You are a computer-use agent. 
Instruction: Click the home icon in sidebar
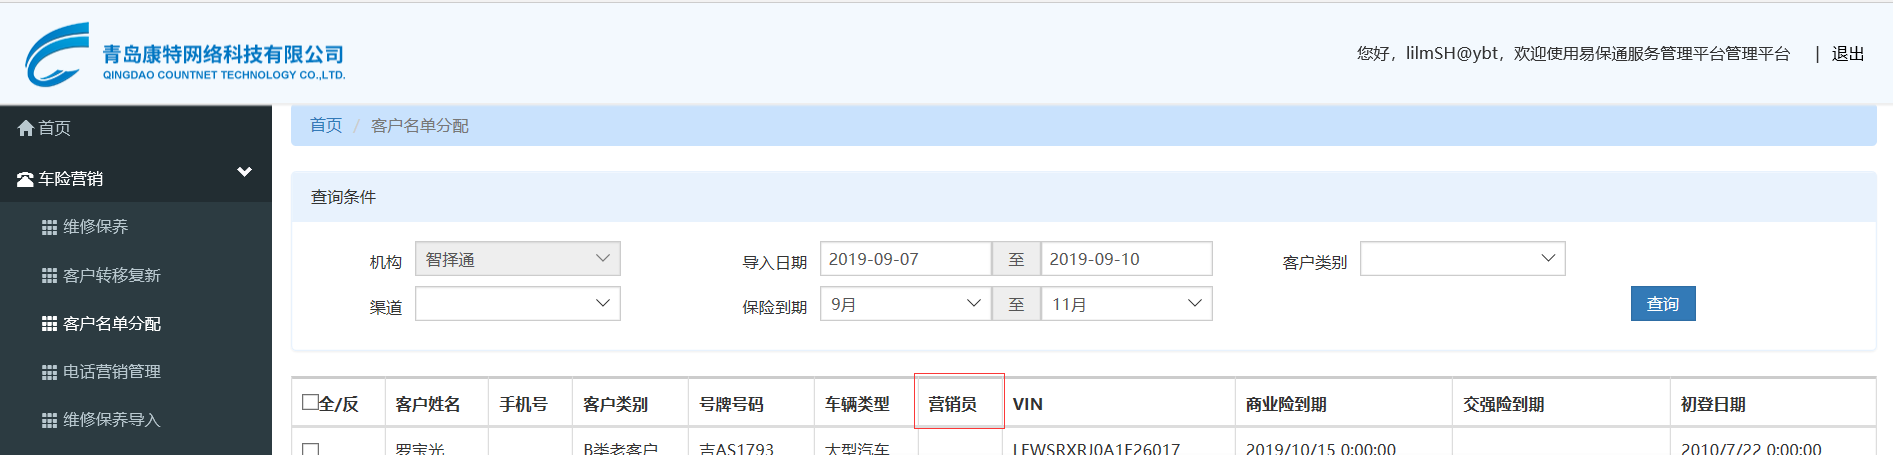26,128
